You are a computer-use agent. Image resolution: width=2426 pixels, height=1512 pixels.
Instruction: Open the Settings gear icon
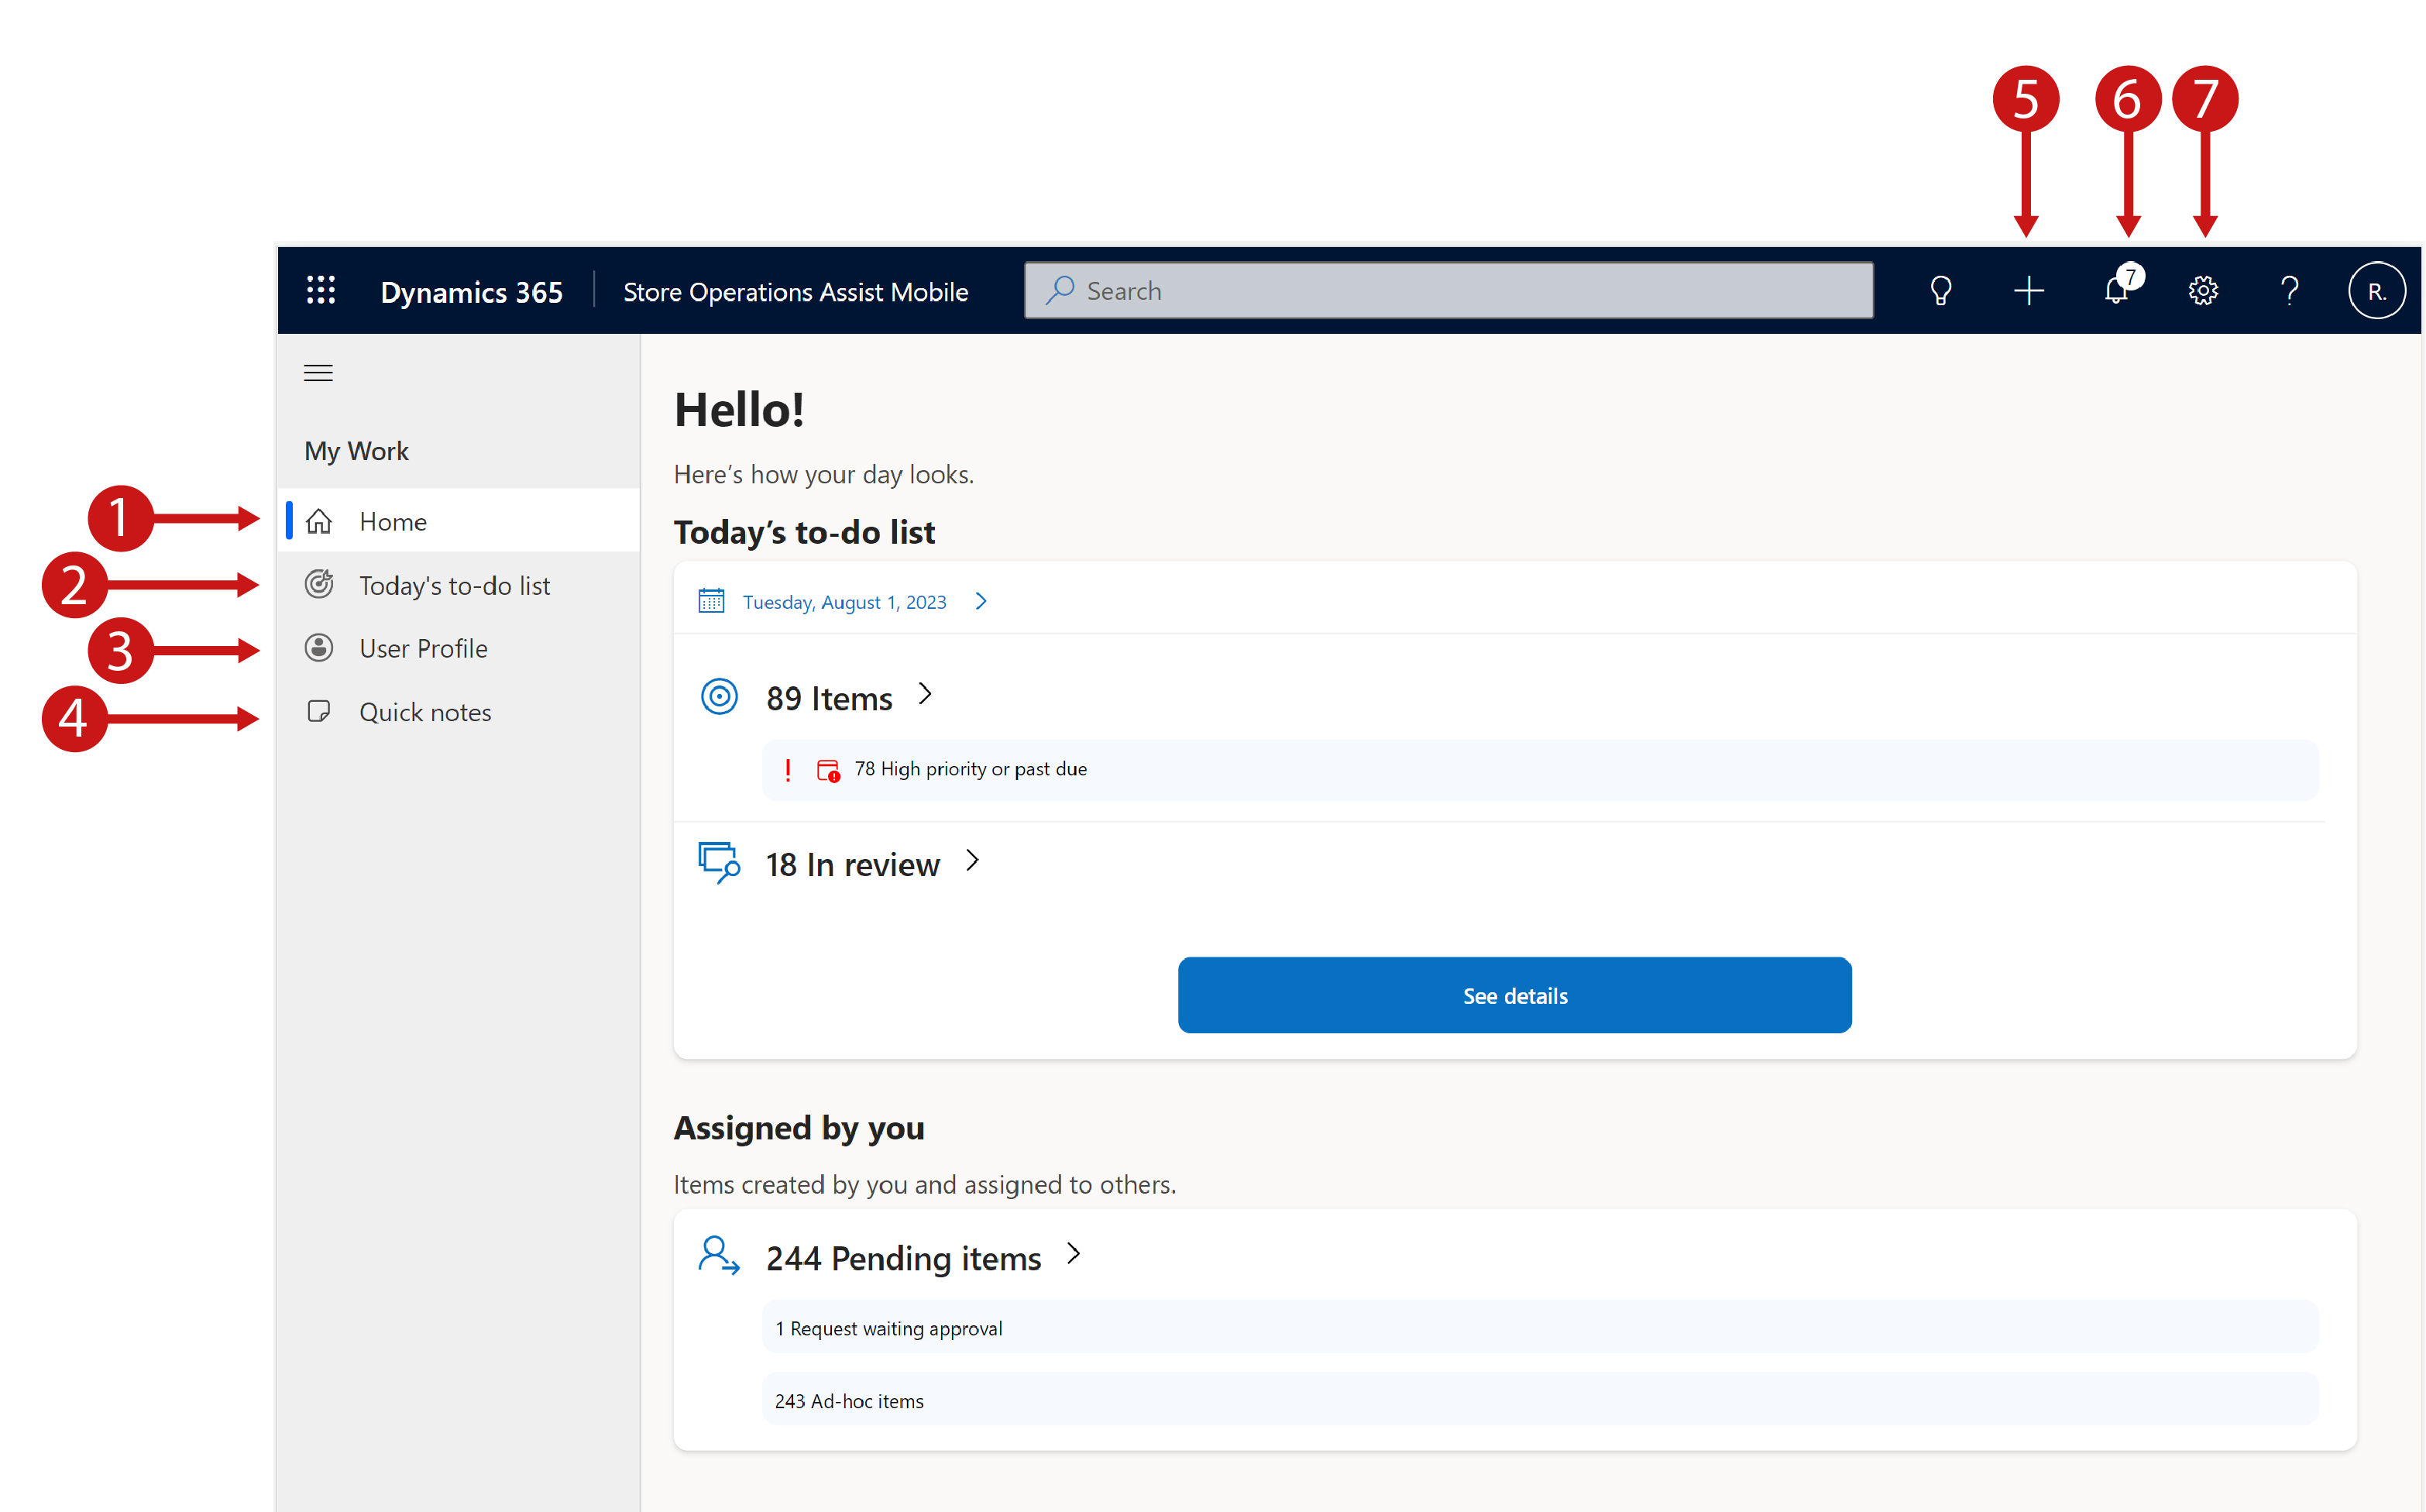2201,289
